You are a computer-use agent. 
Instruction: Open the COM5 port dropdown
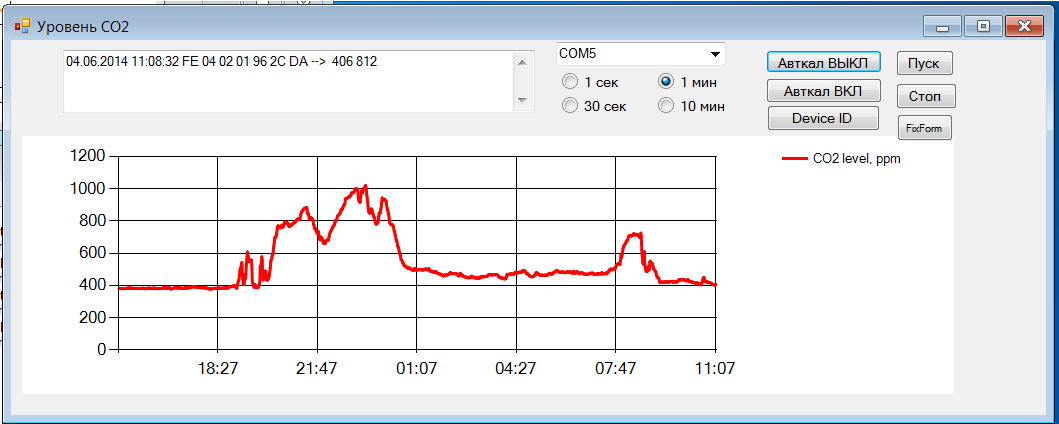(x=715, y=54)
